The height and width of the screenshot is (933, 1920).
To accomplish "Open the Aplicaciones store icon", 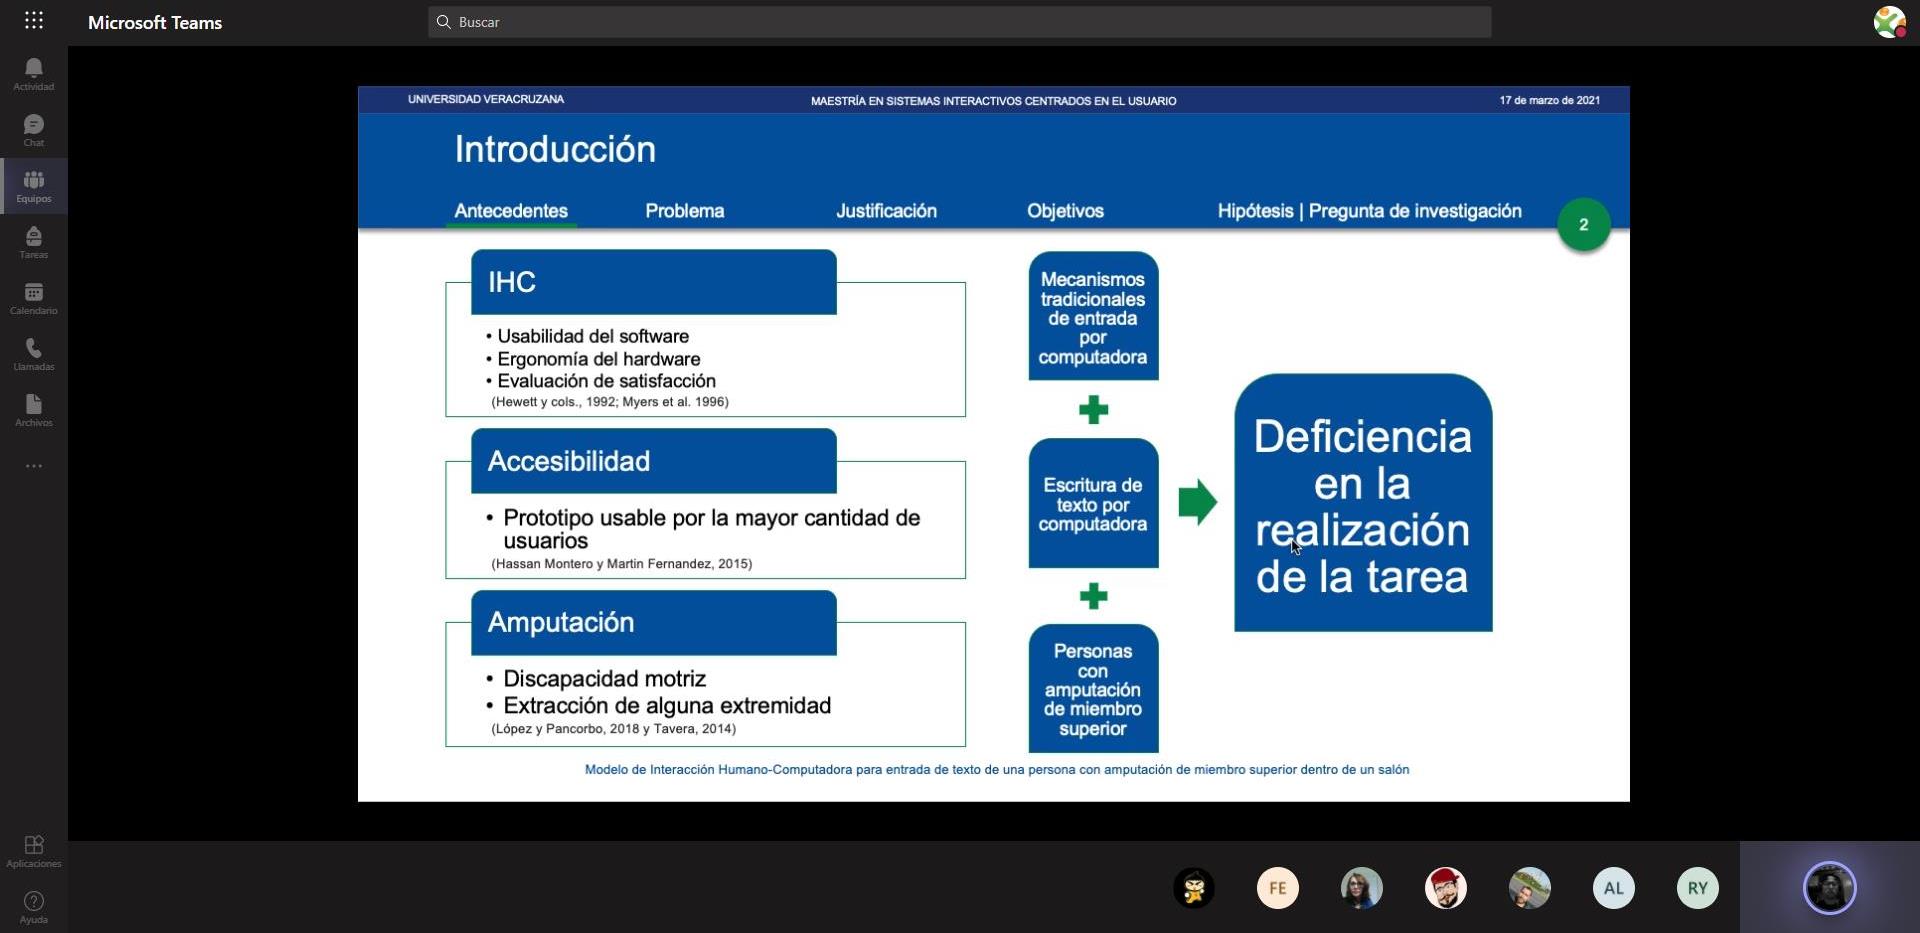I will pos(33,851).
